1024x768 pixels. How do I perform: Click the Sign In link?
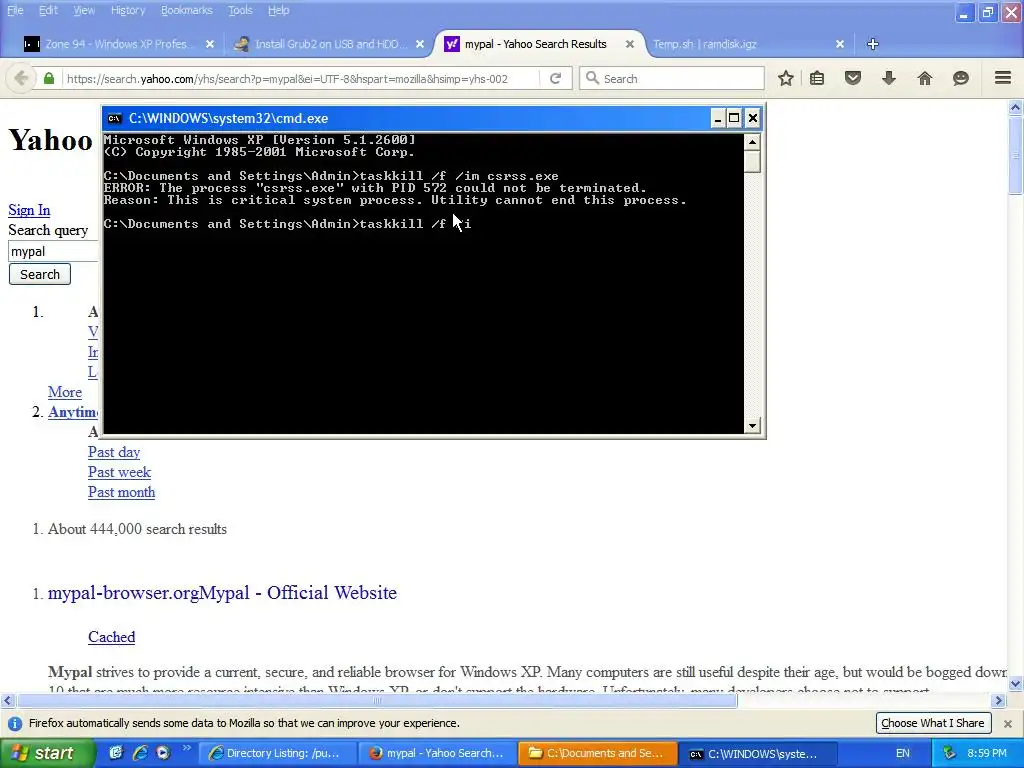(x=29, y=210)
